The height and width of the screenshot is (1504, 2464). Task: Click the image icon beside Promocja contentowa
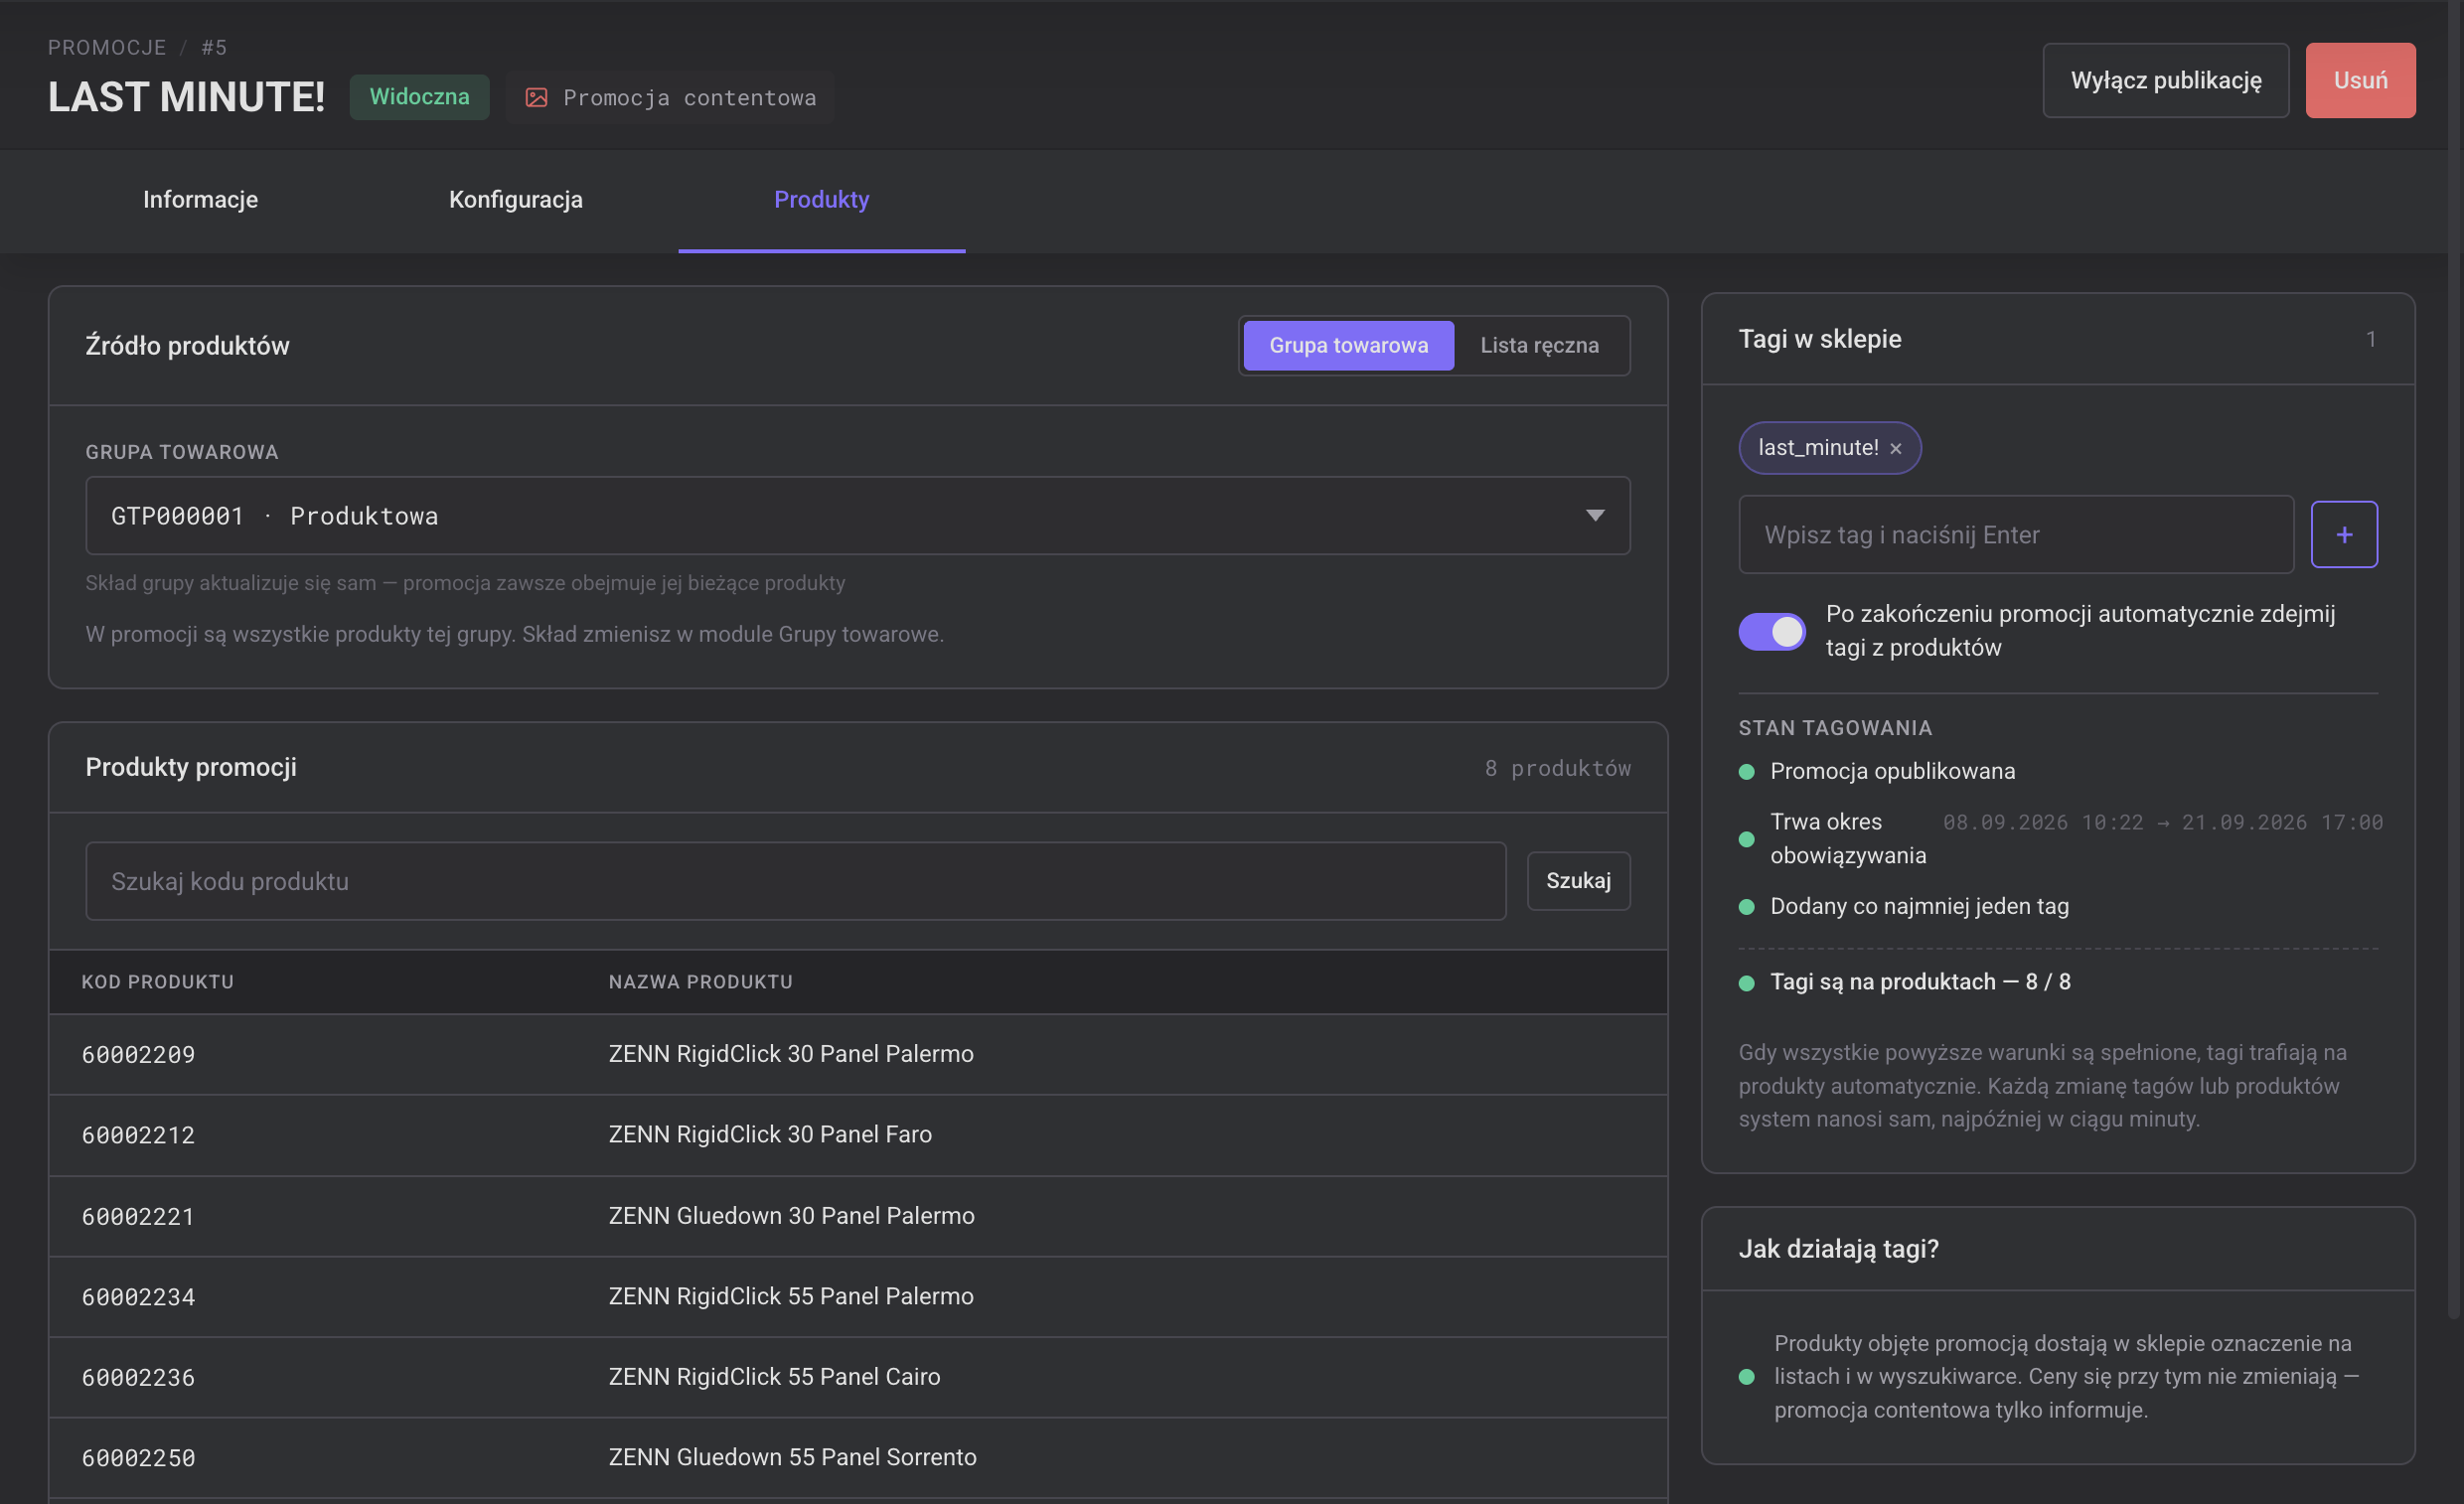[x=536, y=97]
